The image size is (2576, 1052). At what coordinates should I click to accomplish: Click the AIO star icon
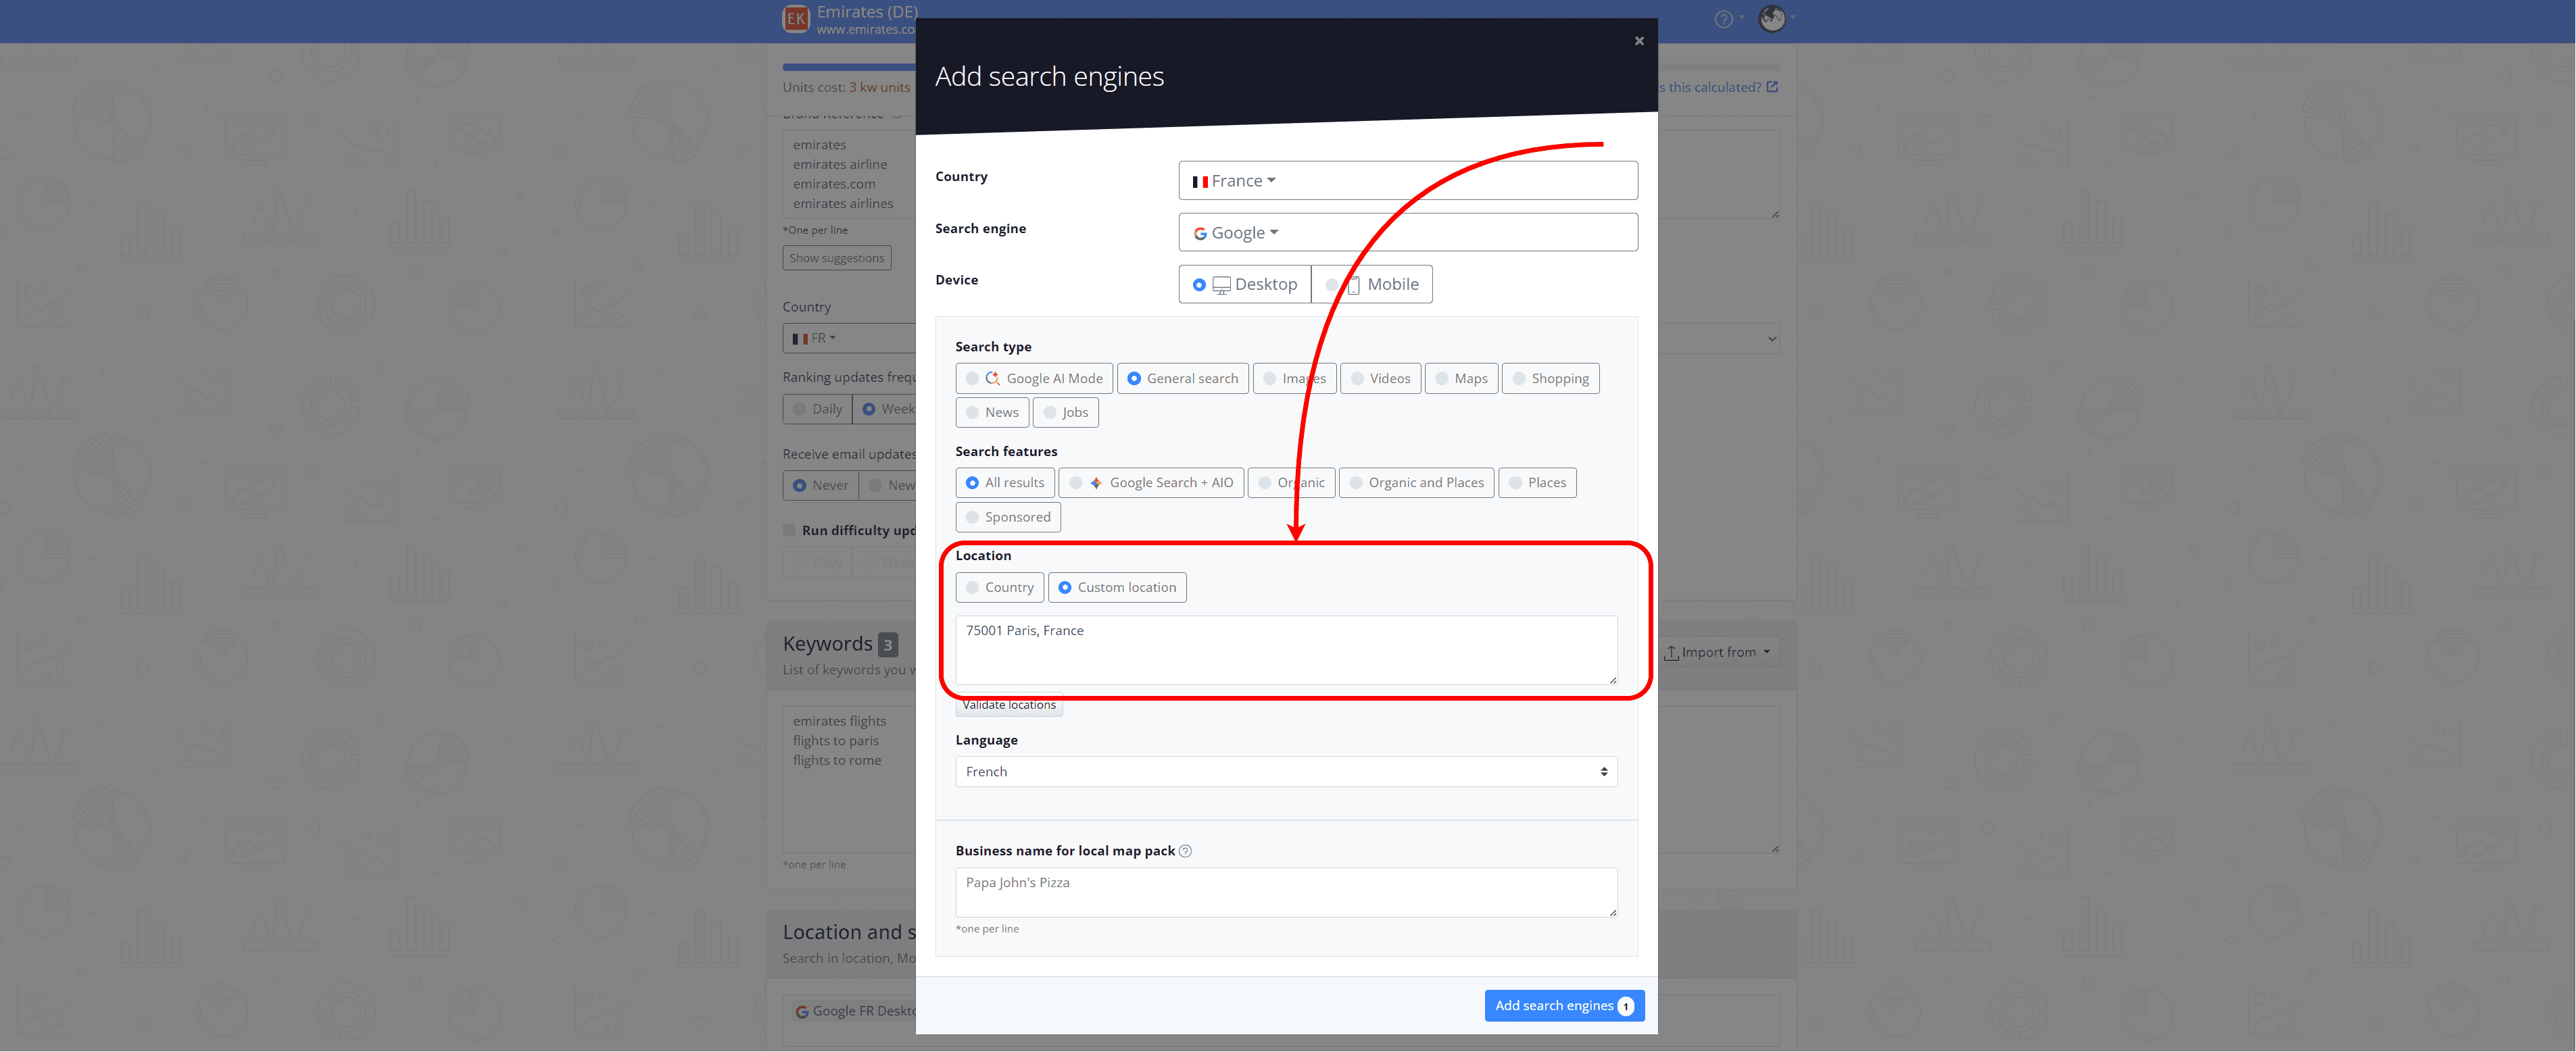[1096, 483]
